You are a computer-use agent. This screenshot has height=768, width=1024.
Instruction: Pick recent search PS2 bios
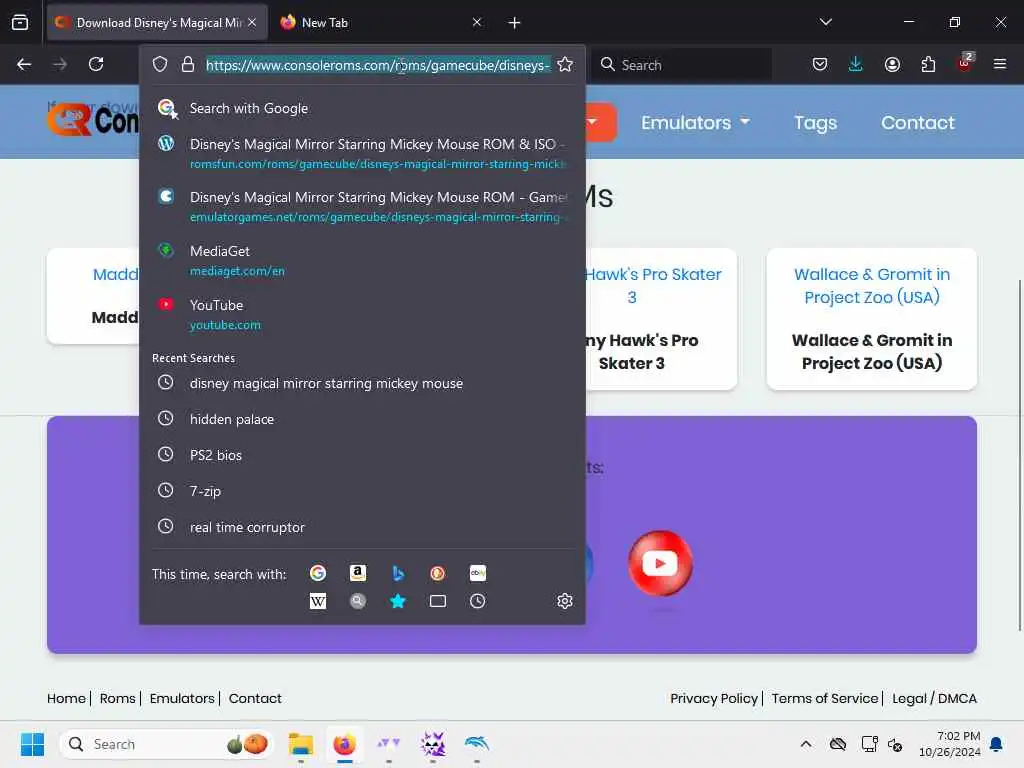click(x=362, y=455)
